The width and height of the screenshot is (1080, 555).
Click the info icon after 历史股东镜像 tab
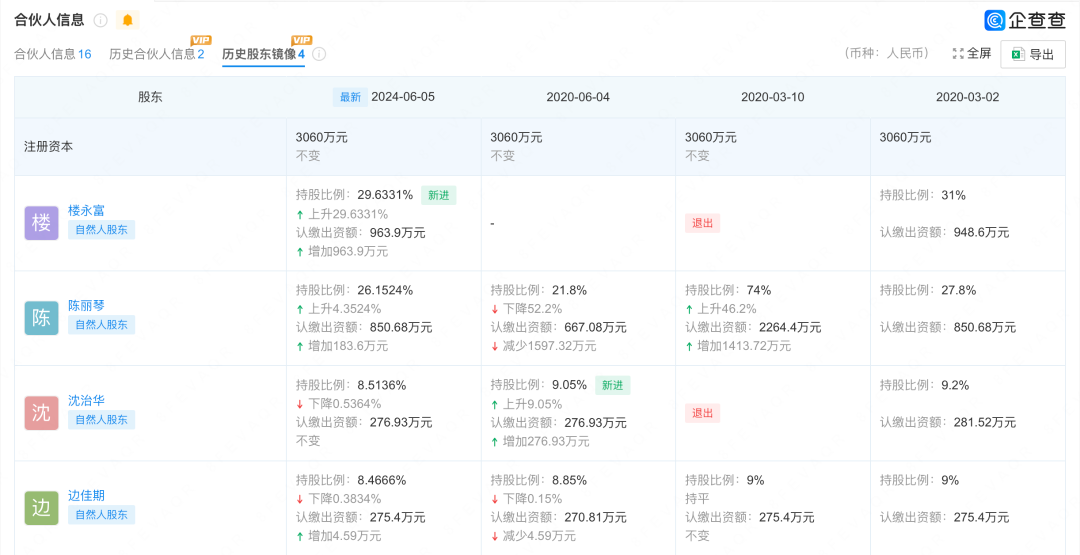(x=319, y=54)
